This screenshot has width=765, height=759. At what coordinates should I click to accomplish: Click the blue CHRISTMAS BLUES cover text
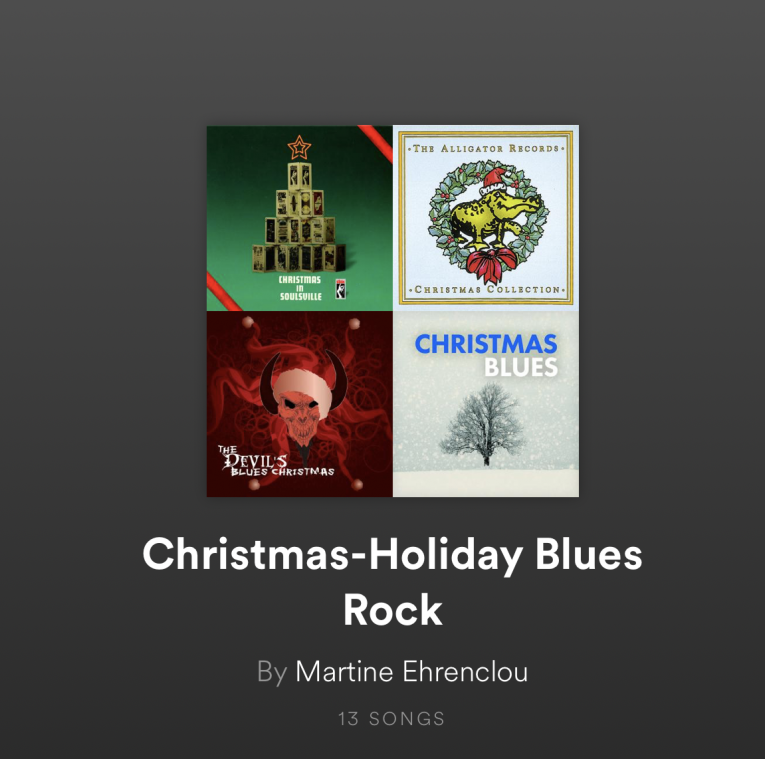click(486, 355)
